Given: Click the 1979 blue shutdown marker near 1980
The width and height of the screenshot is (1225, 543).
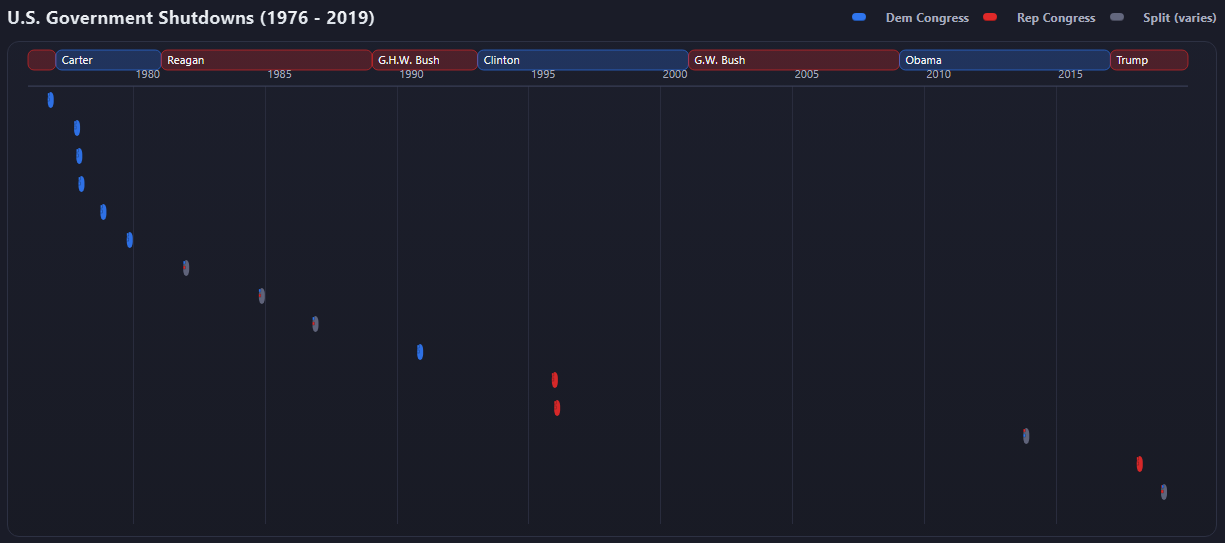Looking at the screenshot, I should point(130,240).
